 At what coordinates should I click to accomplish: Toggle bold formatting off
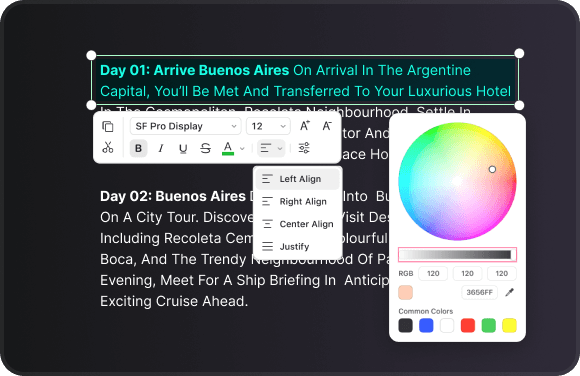(138, 148)
